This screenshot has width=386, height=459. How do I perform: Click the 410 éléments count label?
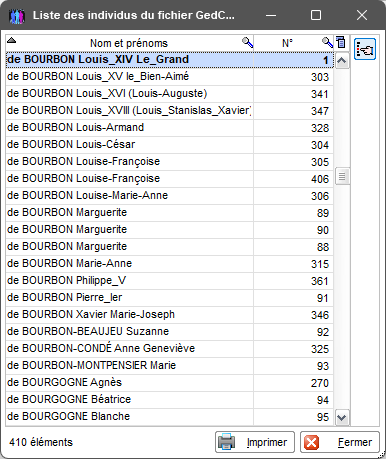[x=41, y=442]
